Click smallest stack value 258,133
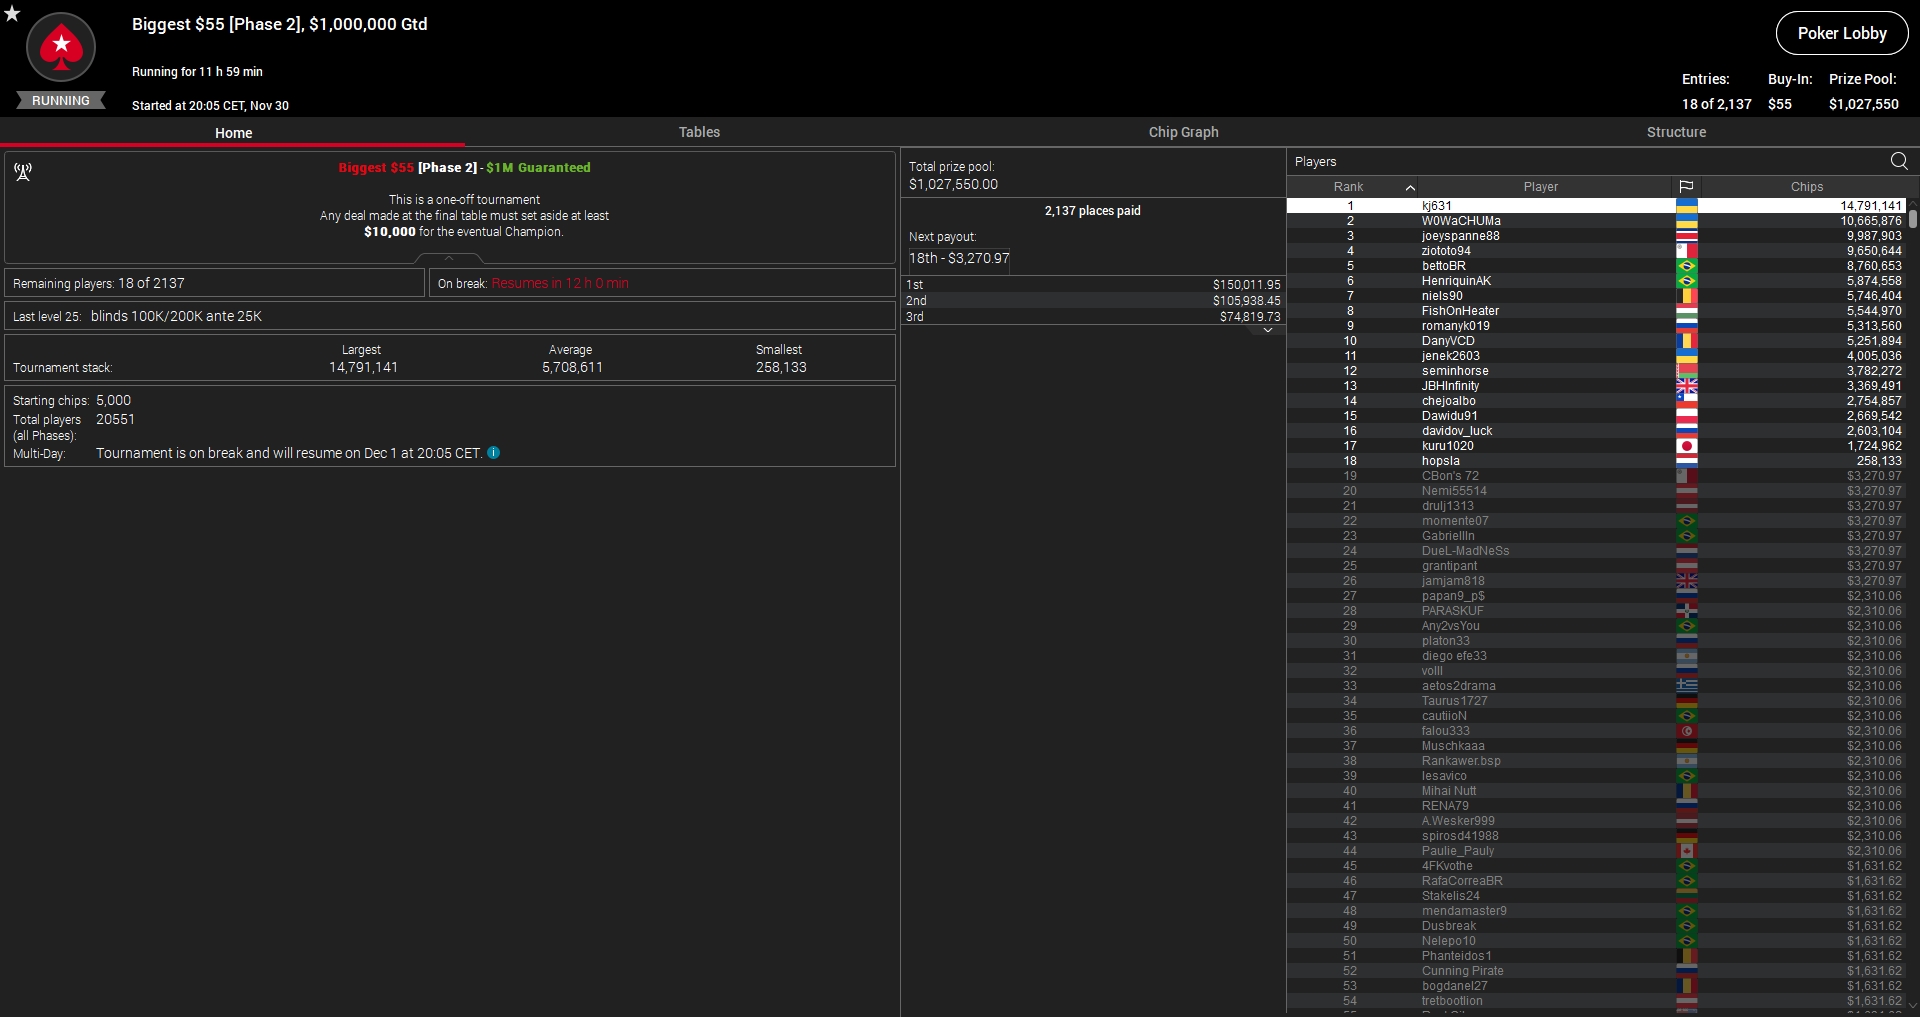 point(781,367)
